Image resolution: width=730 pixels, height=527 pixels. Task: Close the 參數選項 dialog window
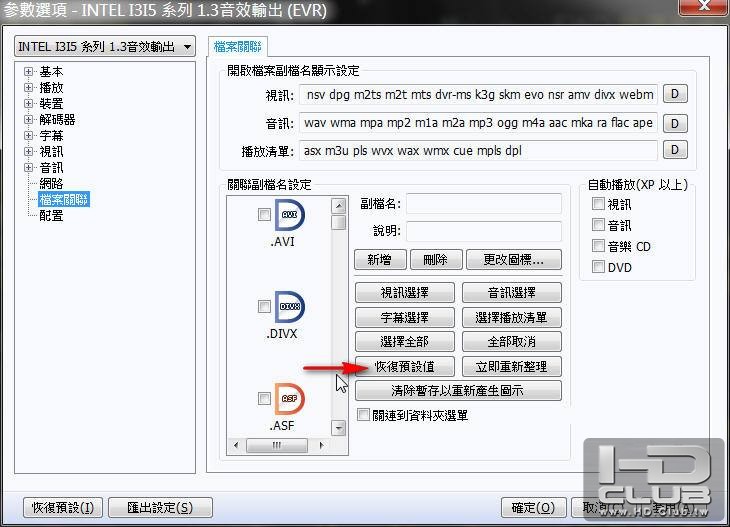pyautogui.click(x=704, y=7)
